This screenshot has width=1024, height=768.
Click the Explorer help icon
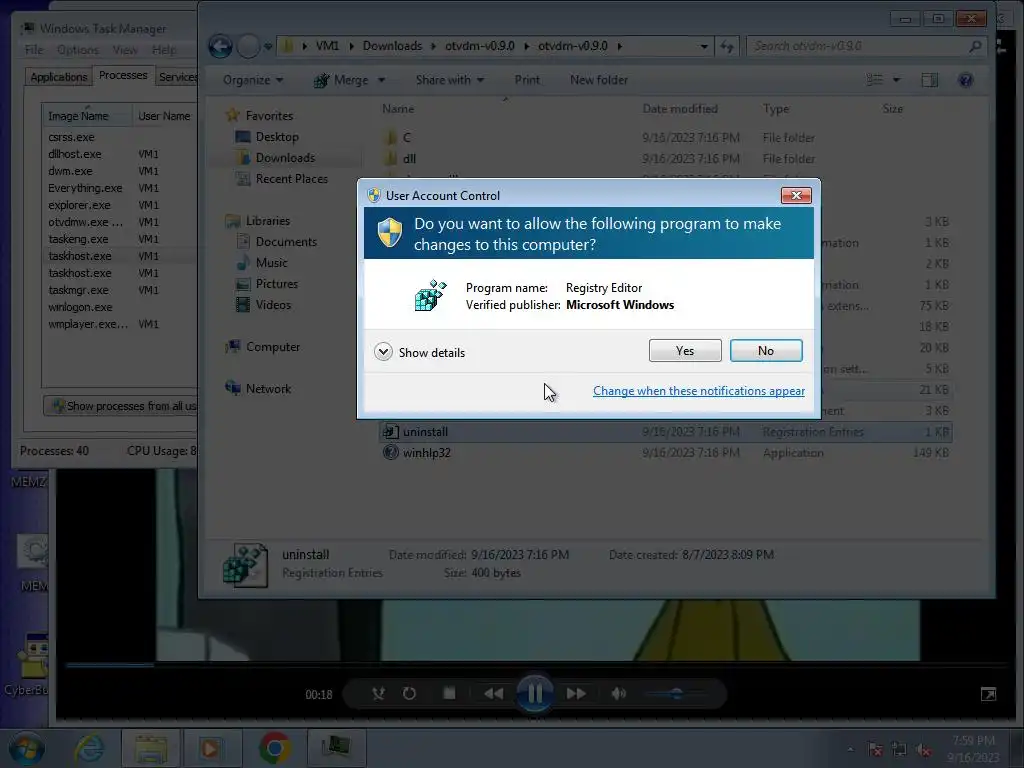point(965,80)
